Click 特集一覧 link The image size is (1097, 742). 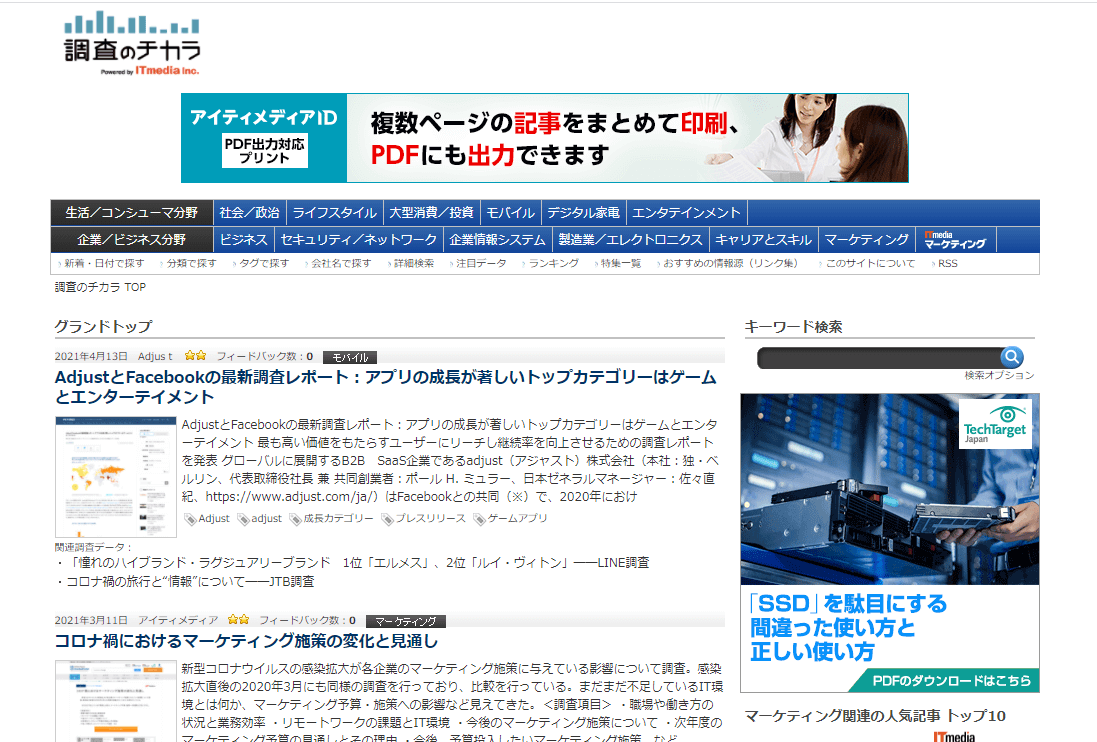coord(620,264)
